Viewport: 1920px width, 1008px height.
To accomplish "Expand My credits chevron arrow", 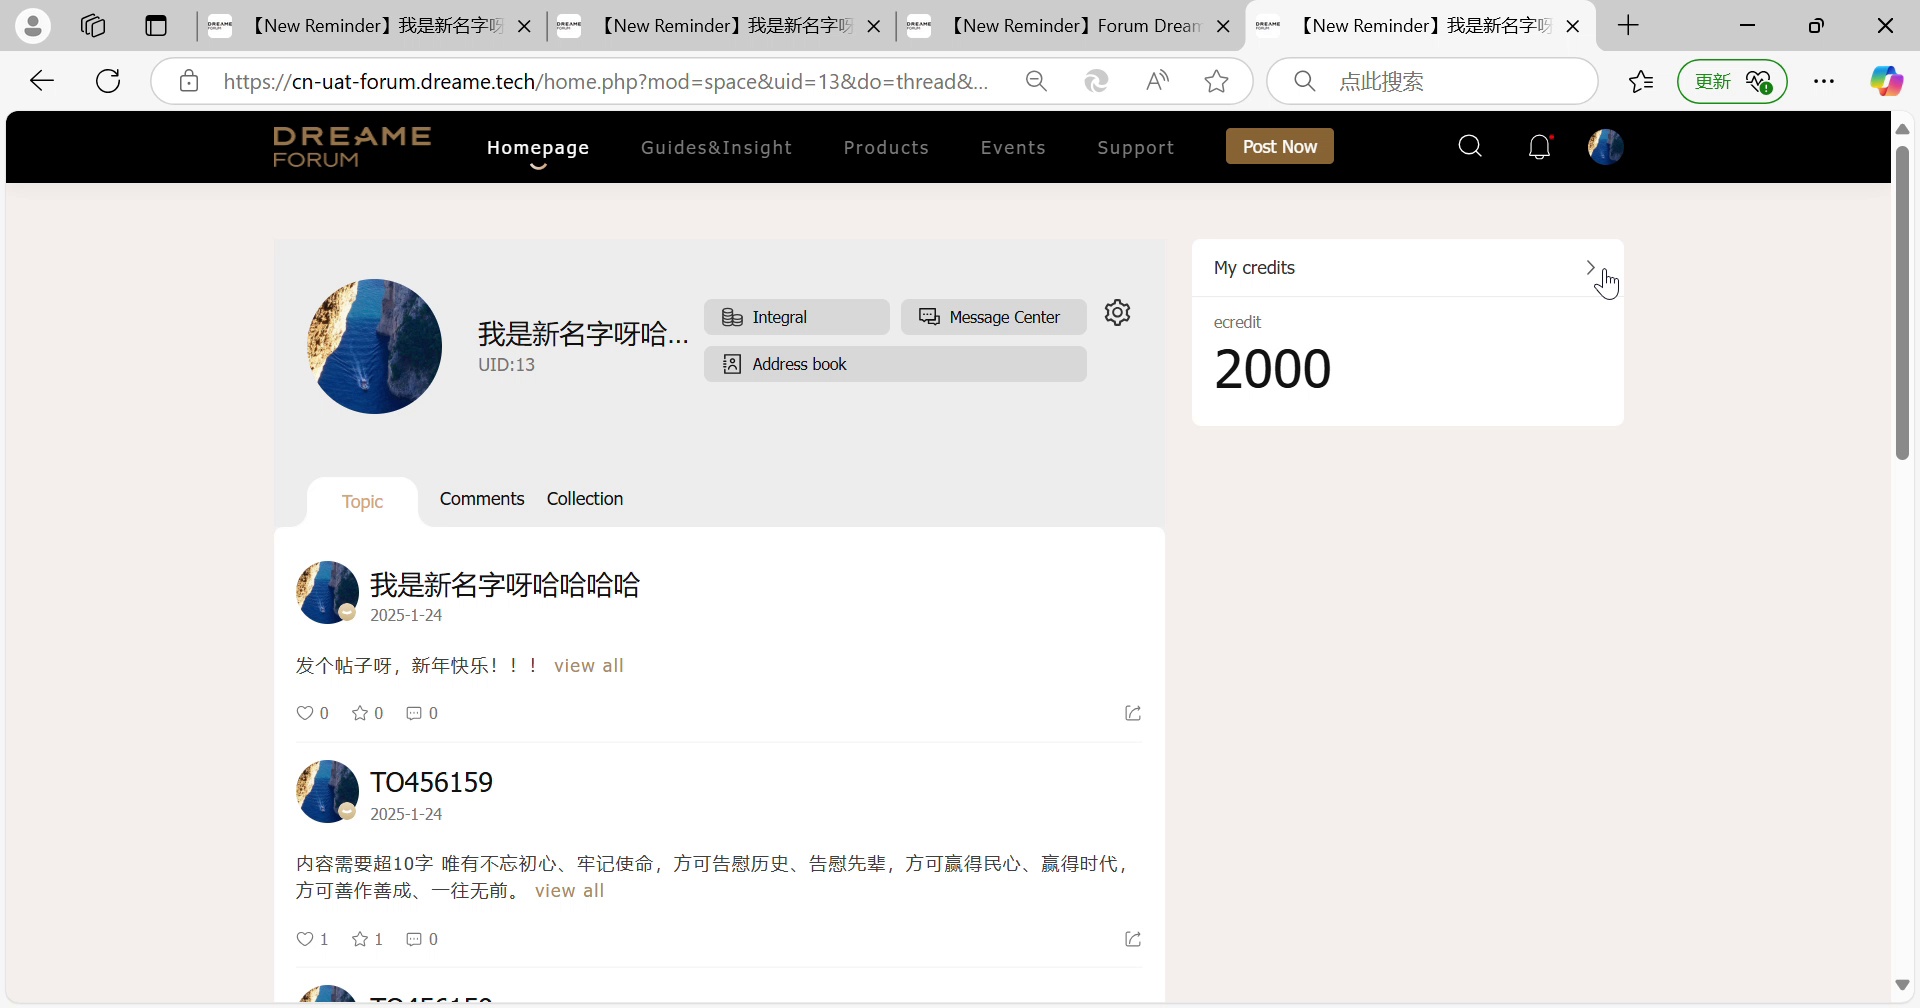I will point(1590,267).
